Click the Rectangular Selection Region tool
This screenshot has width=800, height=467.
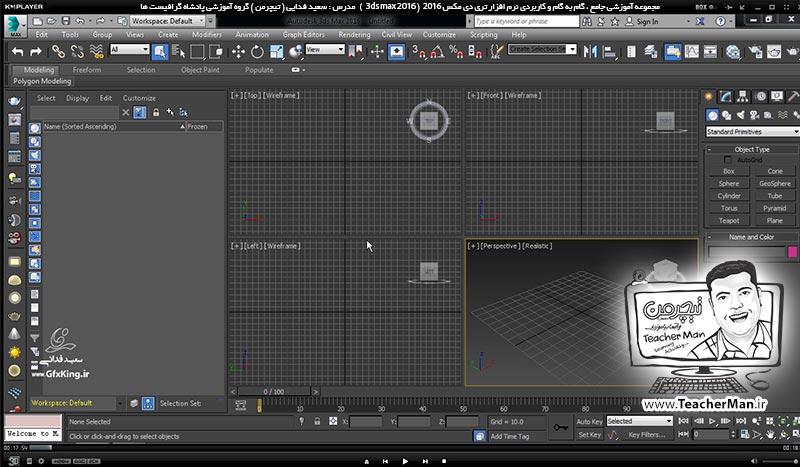(197, 52)
